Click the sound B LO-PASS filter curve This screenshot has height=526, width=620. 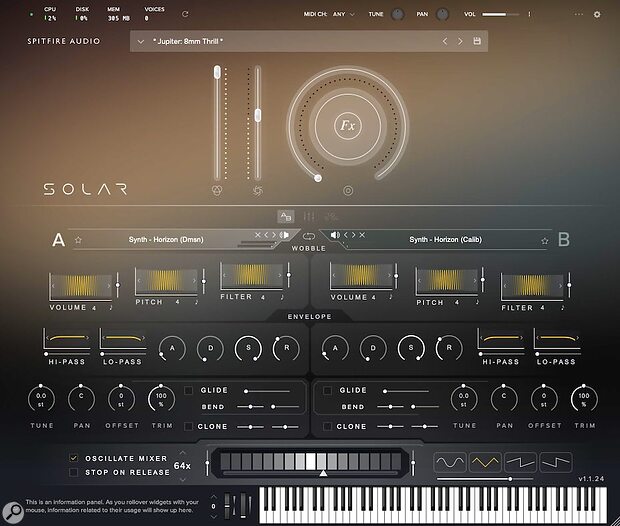[x=557, y=339]
